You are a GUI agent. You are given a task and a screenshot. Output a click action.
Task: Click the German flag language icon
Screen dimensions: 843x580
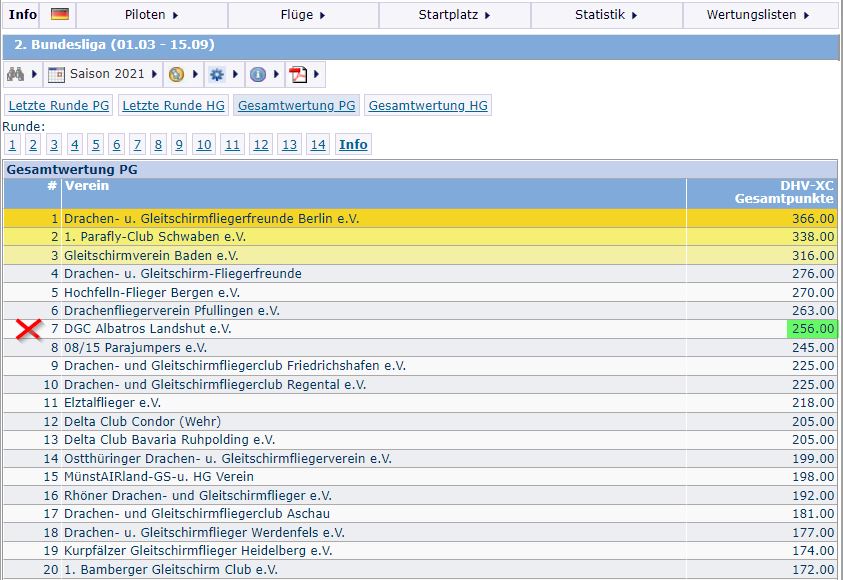tap(60, 14)
